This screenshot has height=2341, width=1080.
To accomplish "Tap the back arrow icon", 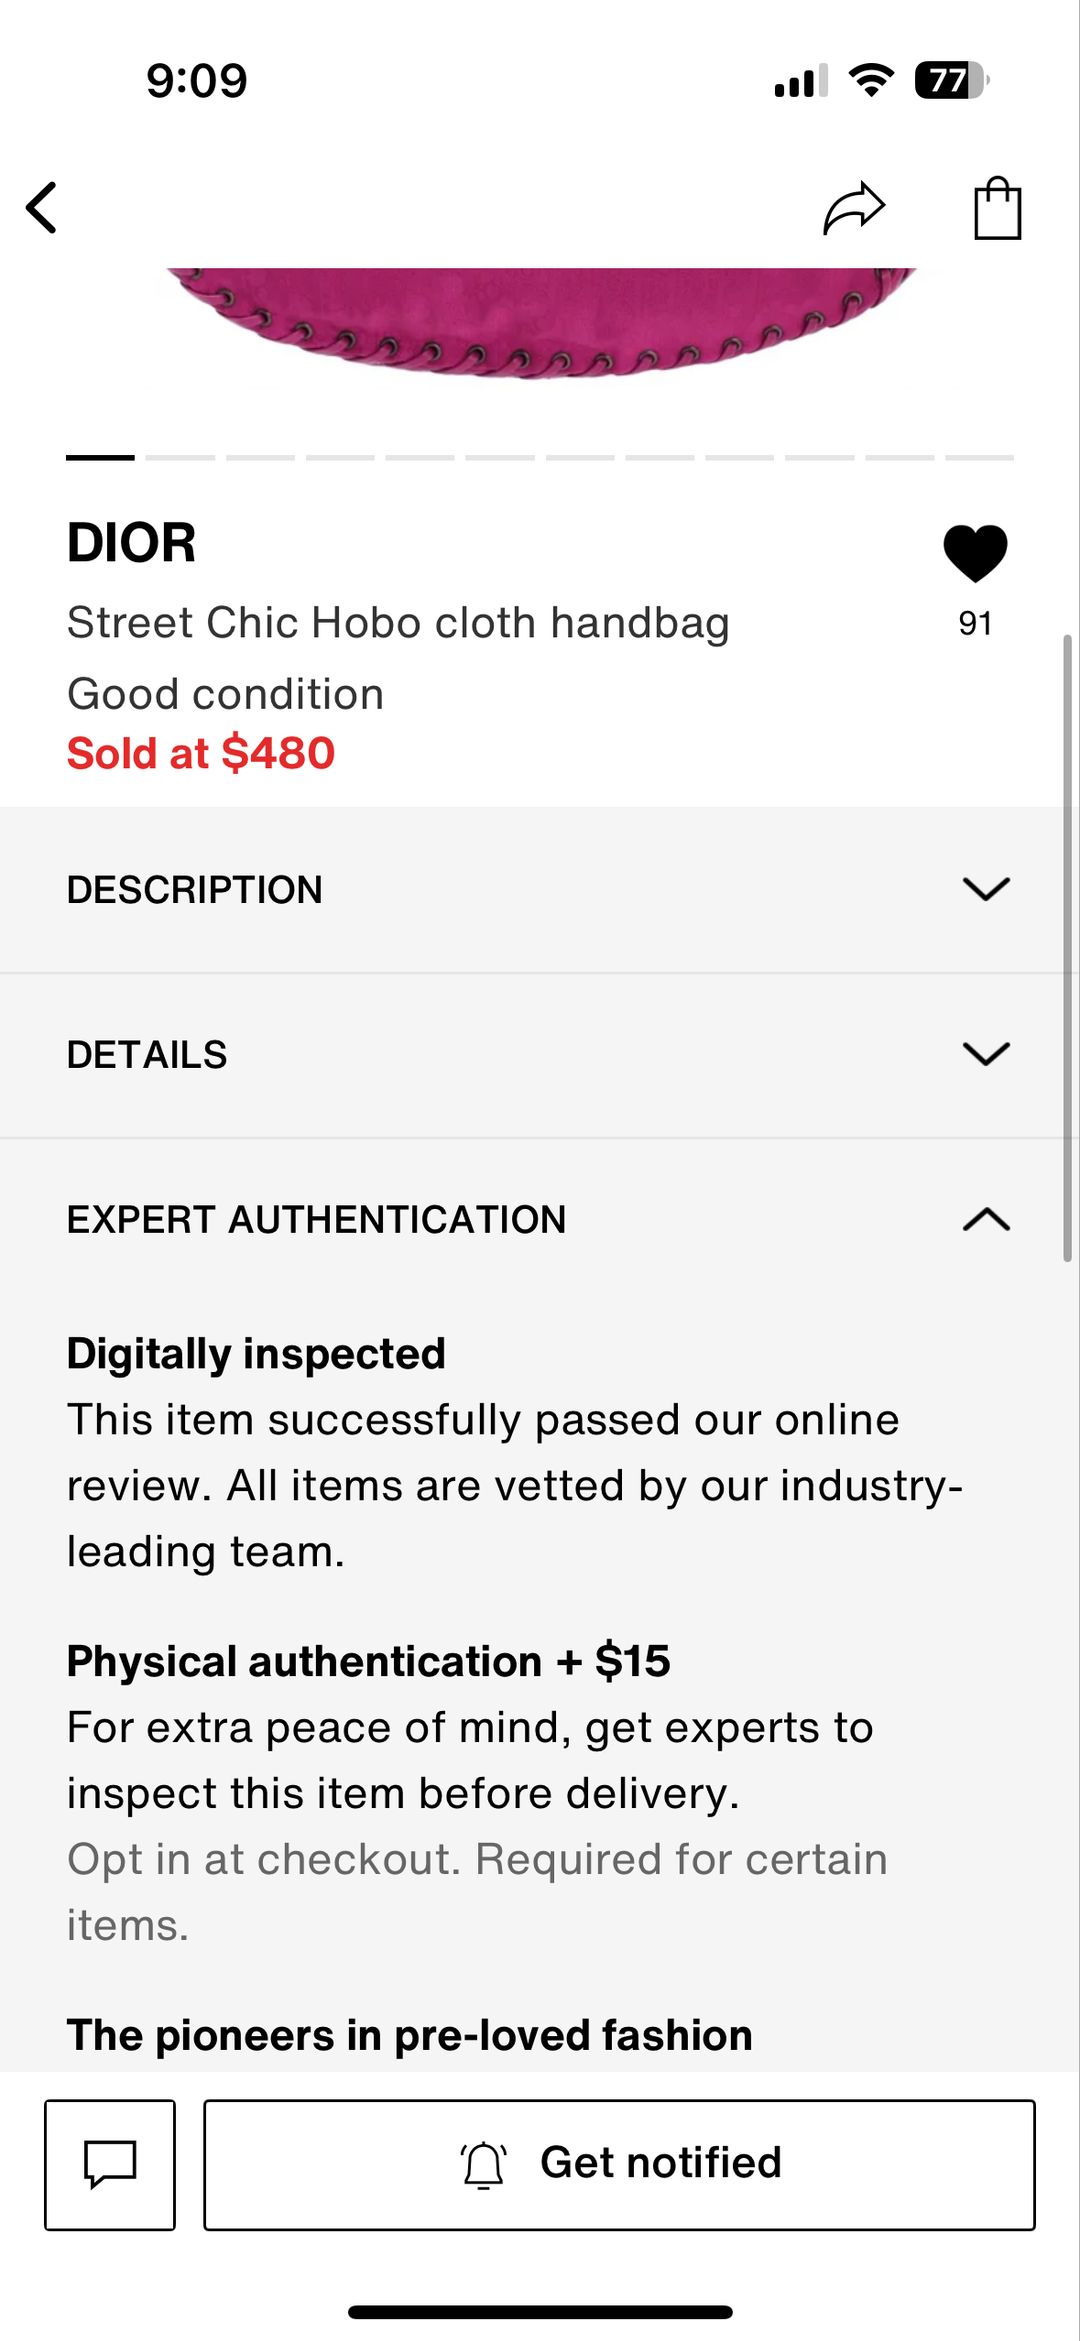I will [42, 208].
